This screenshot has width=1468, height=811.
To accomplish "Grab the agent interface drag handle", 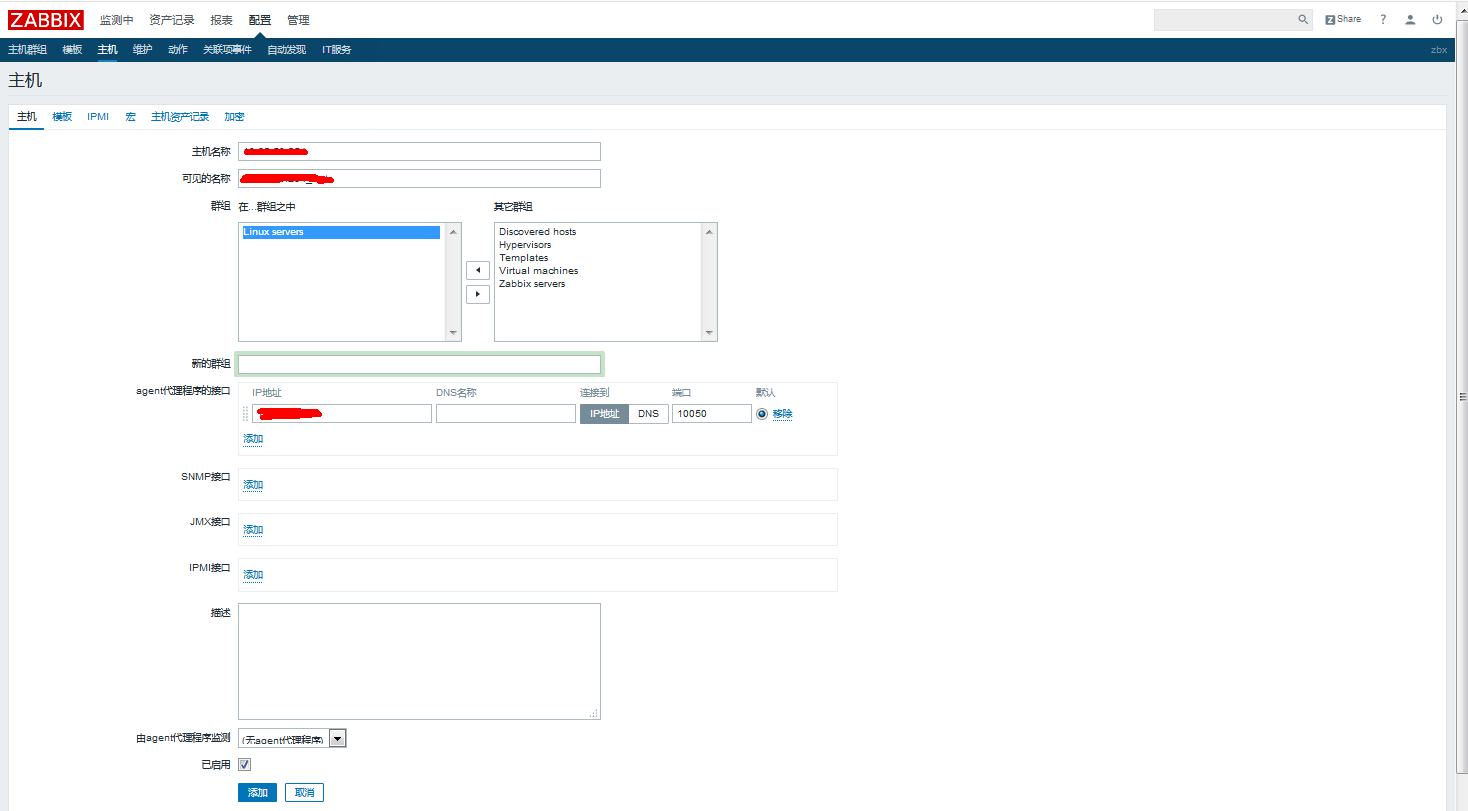I will 246,413.
